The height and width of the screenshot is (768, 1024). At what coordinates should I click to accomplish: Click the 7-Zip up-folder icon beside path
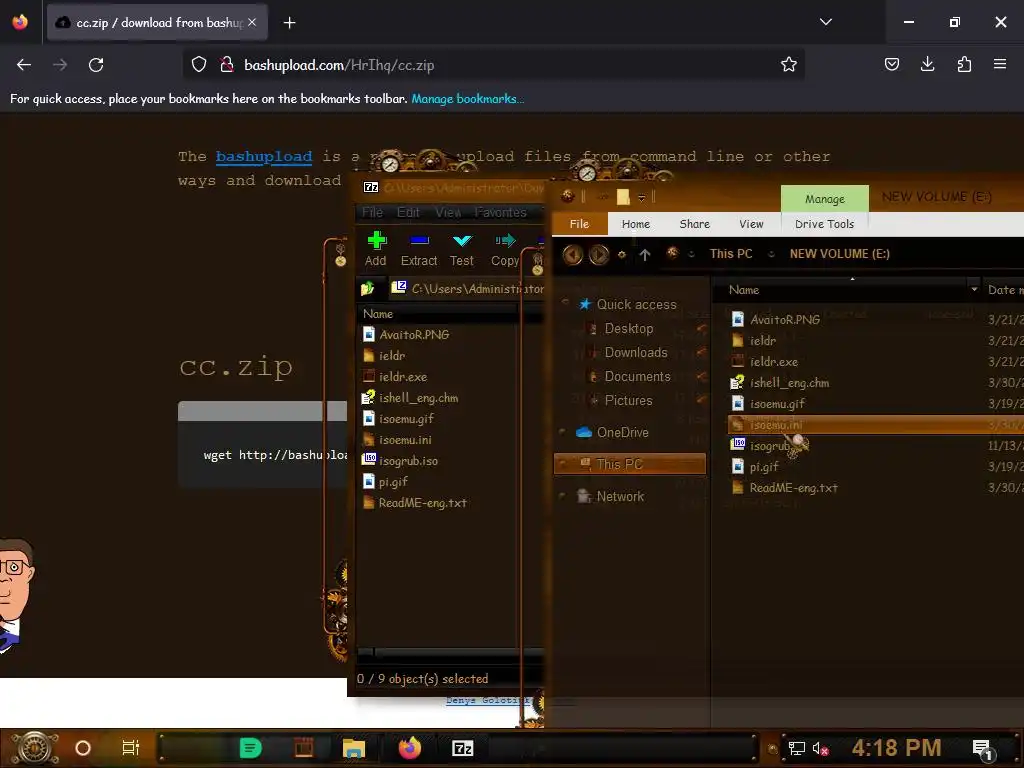coord(368,288)
